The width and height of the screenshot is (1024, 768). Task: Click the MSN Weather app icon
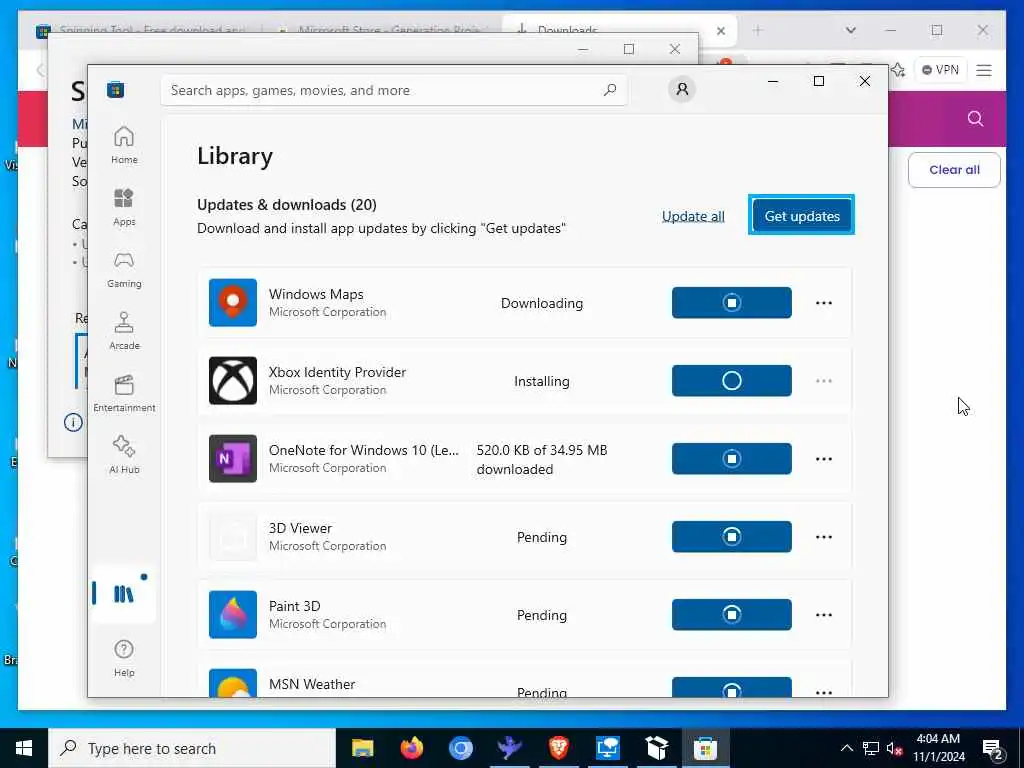232,682
